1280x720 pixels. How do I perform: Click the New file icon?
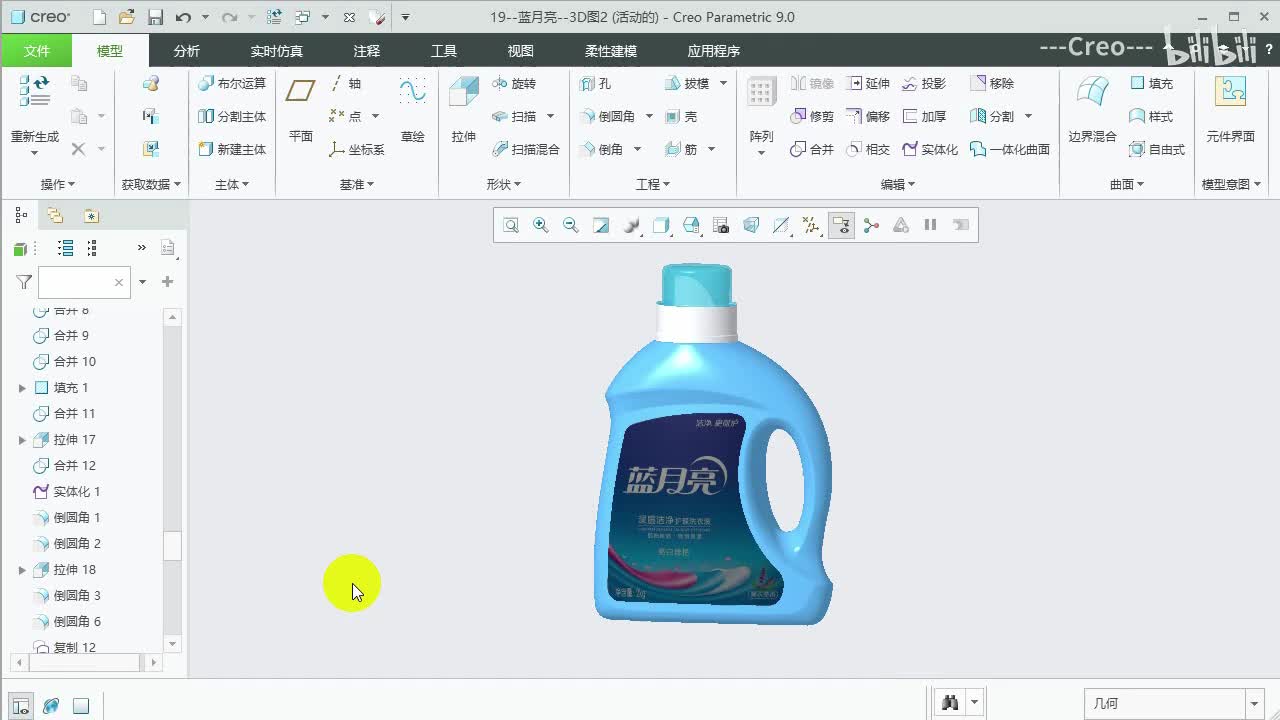point(99,17)
